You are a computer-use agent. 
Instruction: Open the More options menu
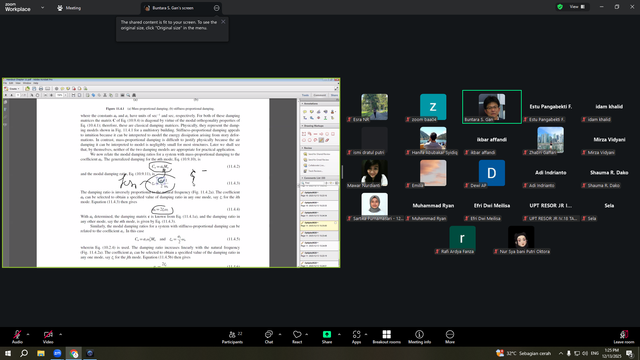tap(450, 337)
